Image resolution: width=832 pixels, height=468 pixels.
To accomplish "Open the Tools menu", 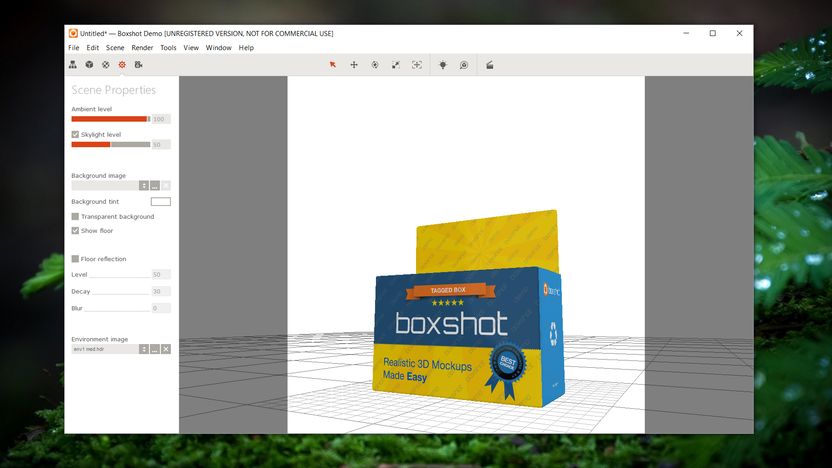I will coord(168,48).
